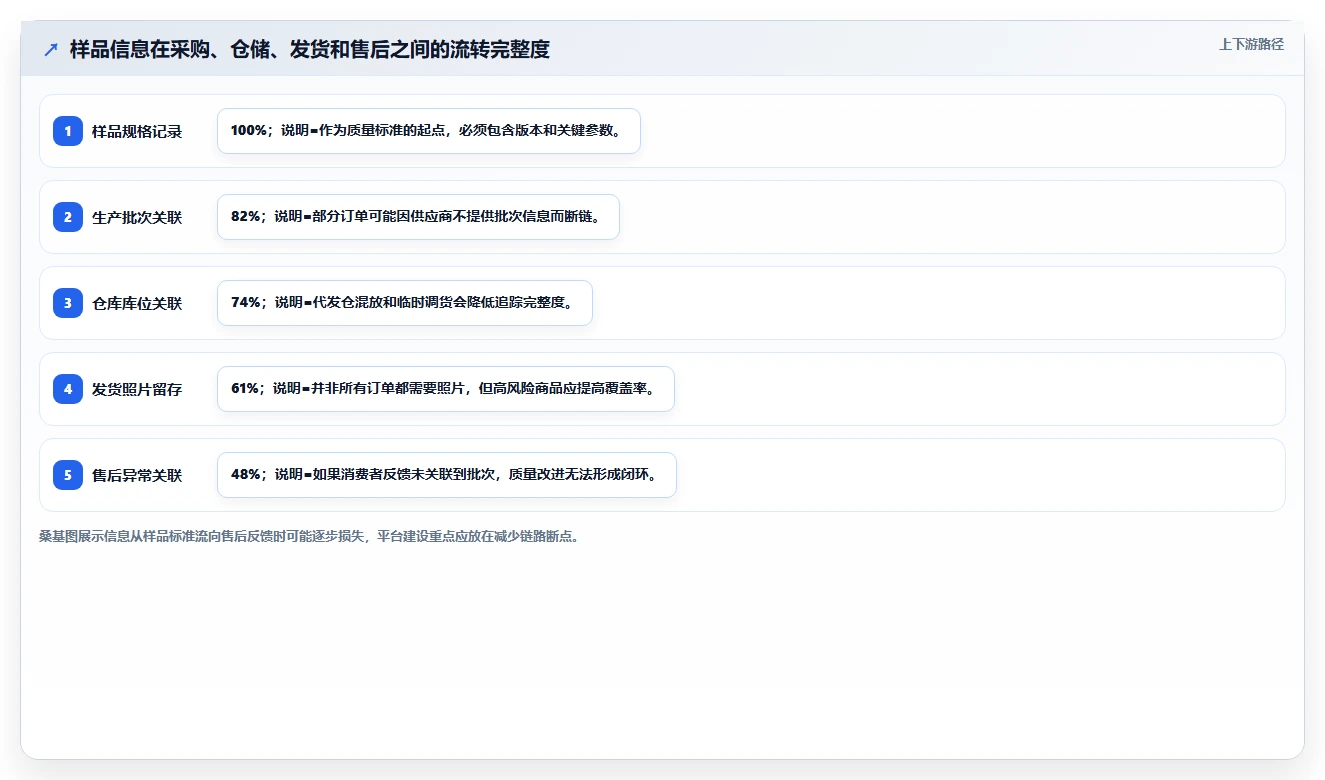Image resolution: width=1325 pixels, height=780 pixels.
Task: Click the 上下游路径 label in header
Action: click(1251, 44)
